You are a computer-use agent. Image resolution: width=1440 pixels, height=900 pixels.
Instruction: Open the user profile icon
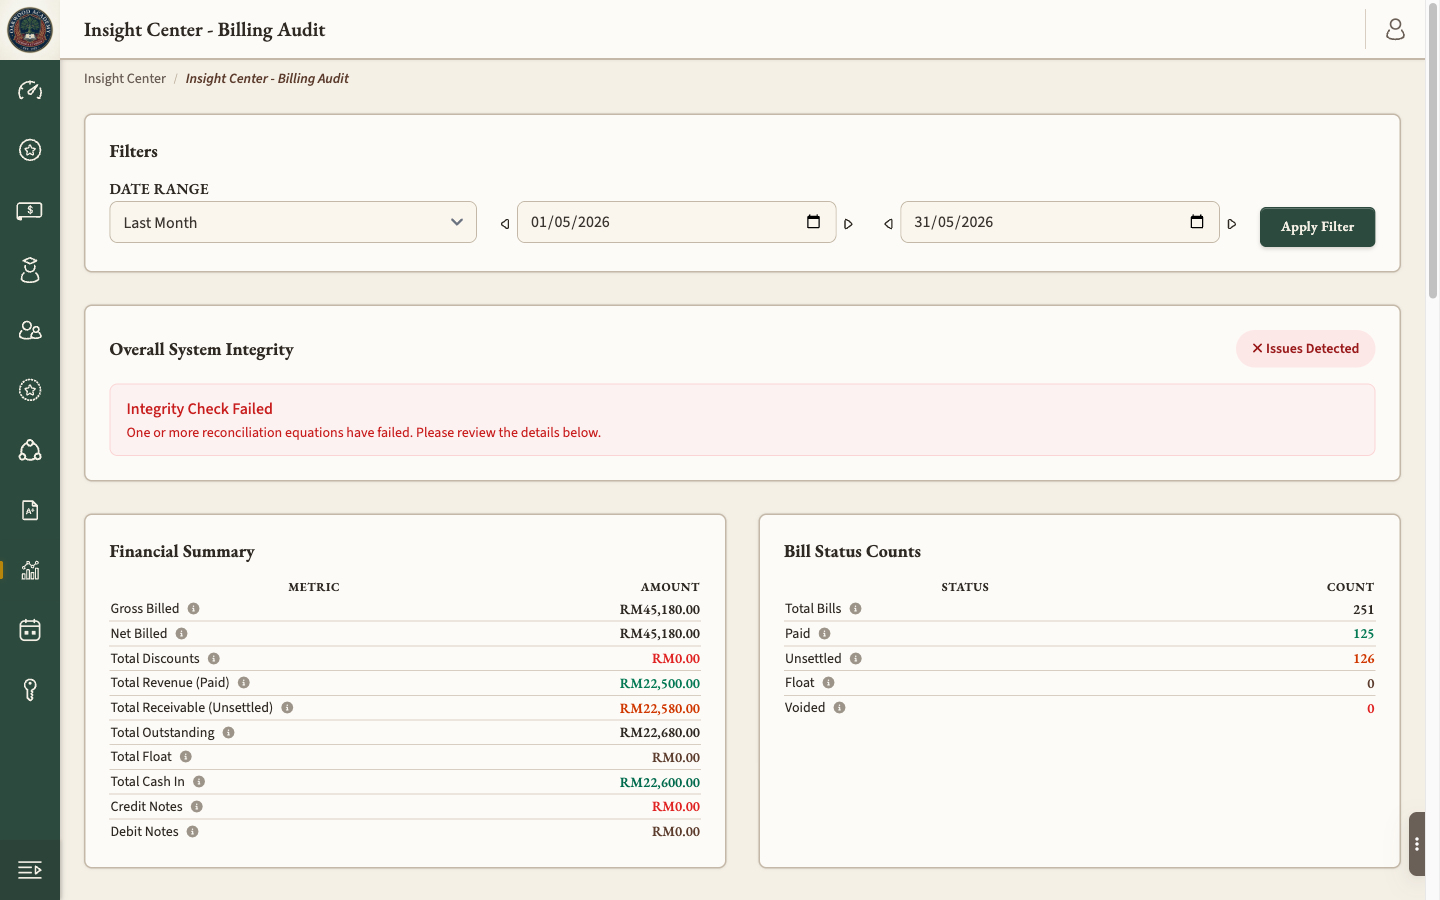[x=1395, y=30]
